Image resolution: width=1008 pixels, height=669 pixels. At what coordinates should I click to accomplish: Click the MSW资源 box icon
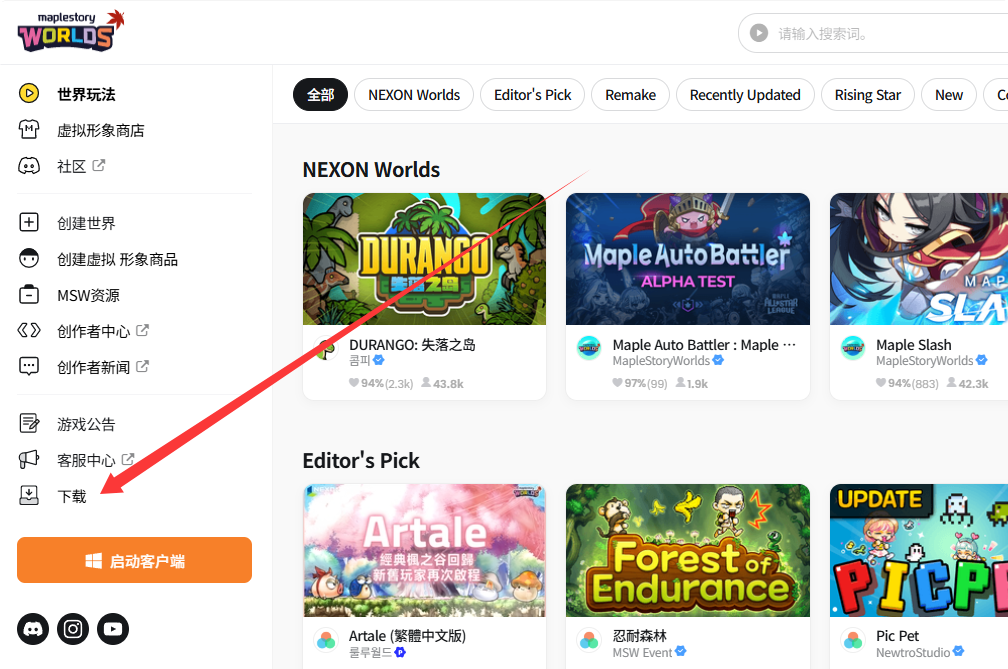point(29,294)
